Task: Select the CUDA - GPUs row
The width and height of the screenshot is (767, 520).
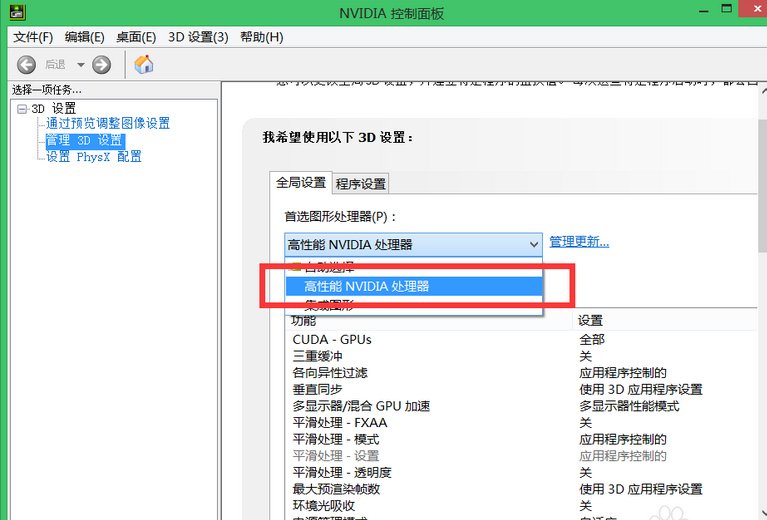Action: [332, 340]
